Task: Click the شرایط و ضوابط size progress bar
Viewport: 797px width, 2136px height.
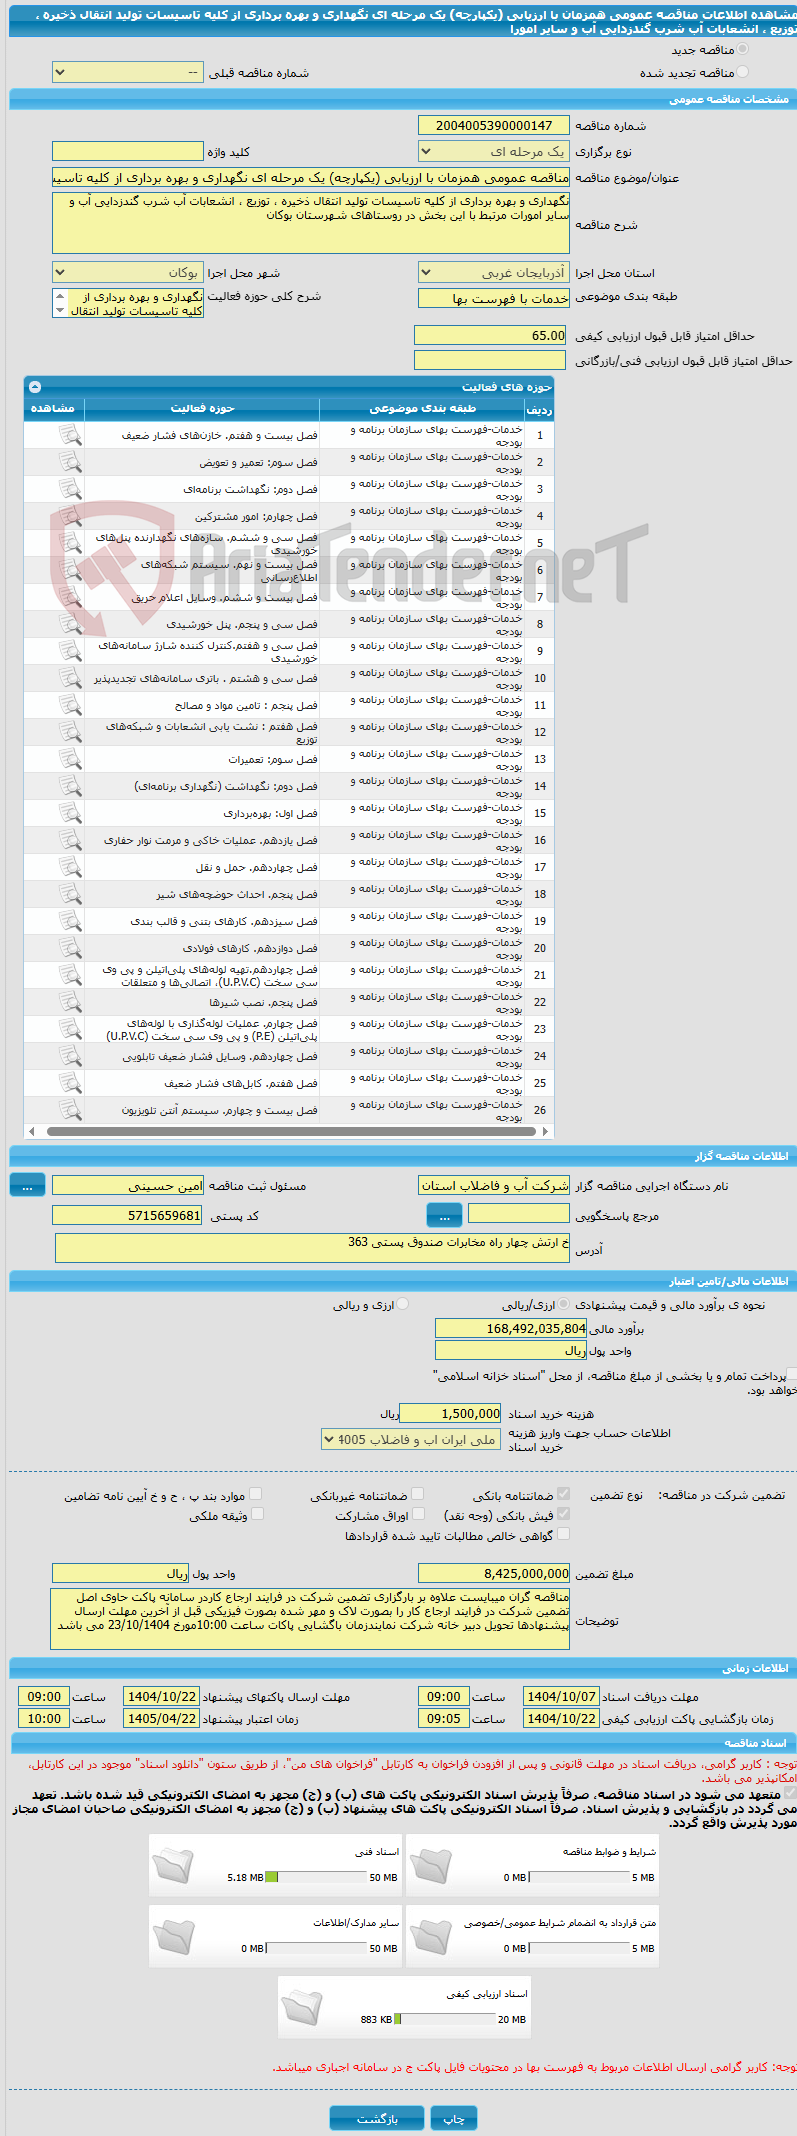Action: (x=580, y=1878)
